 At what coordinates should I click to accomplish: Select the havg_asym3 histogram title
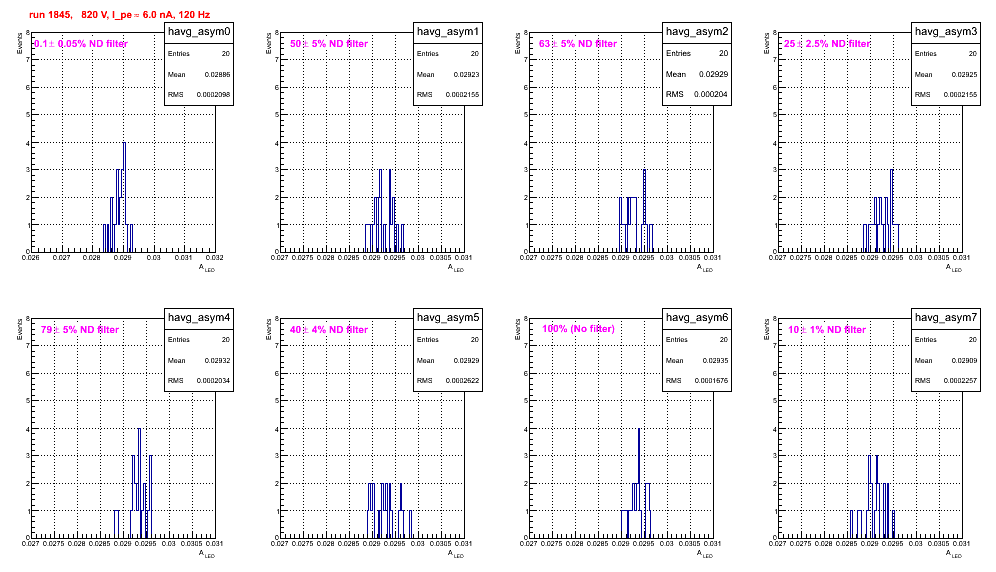[946, 32]
